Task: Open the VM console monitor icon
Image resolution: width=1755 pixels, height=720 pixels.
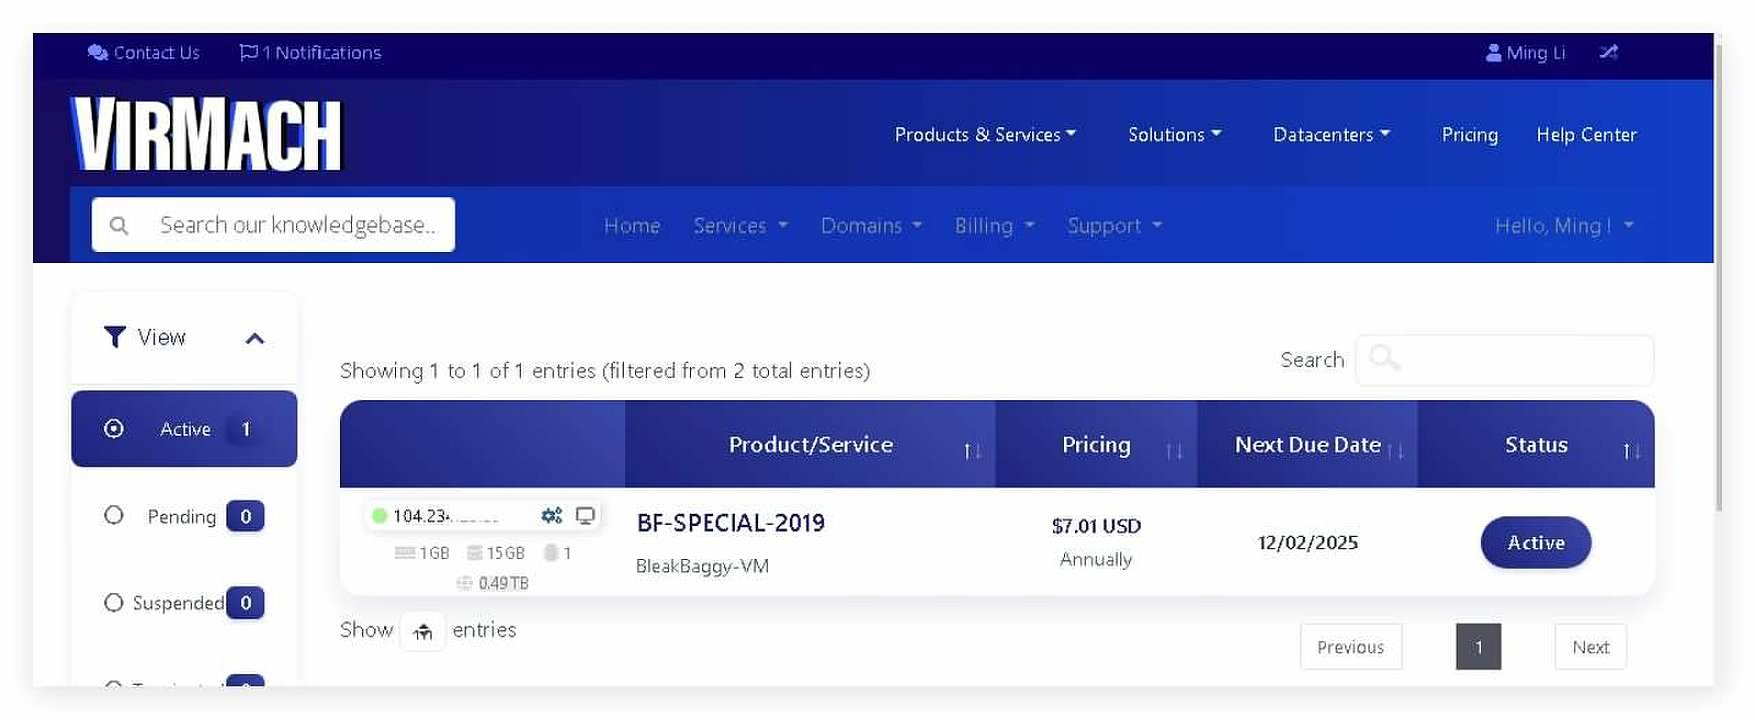Action: pyautogui.click(x=585, y=516)
